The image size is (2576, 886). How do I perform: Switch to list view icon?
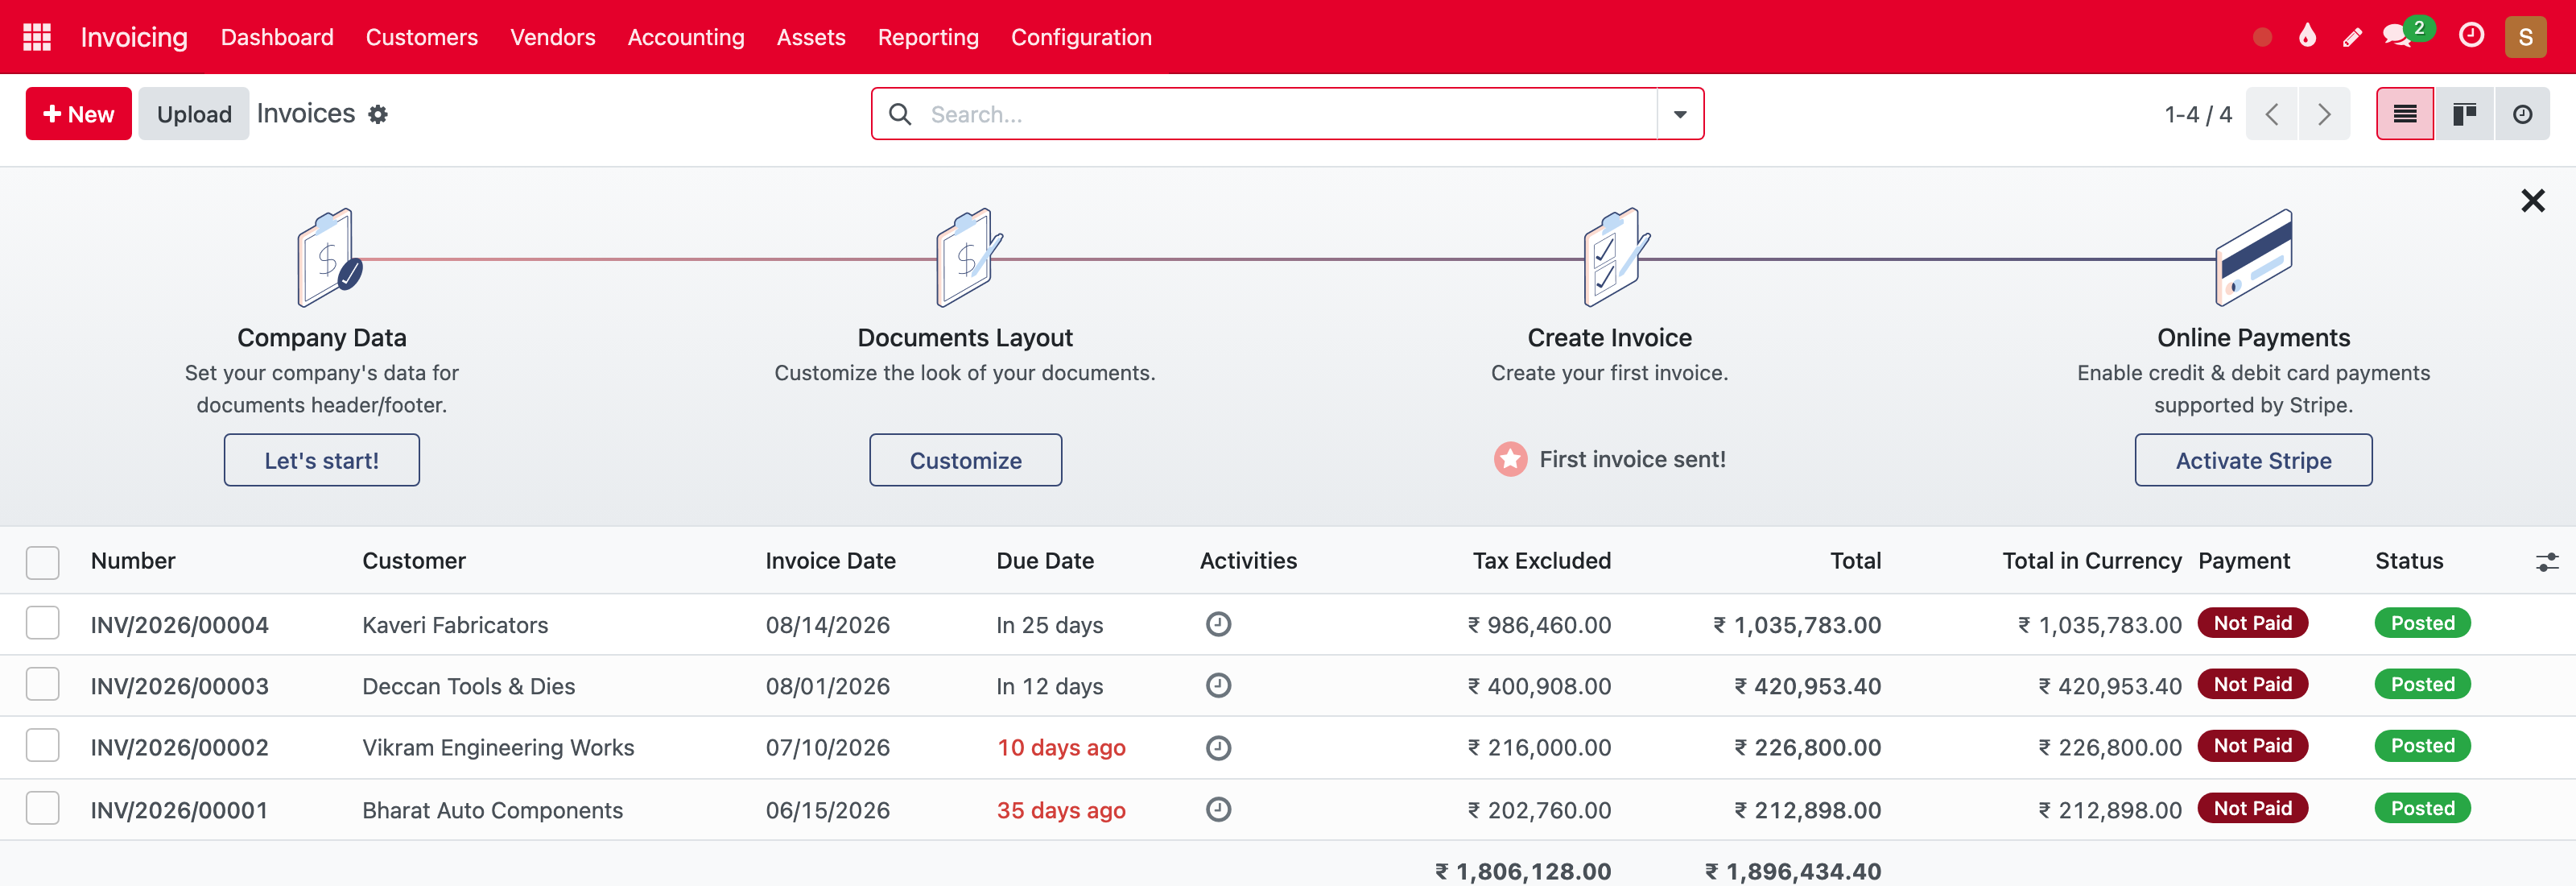tap(2404, 114)
